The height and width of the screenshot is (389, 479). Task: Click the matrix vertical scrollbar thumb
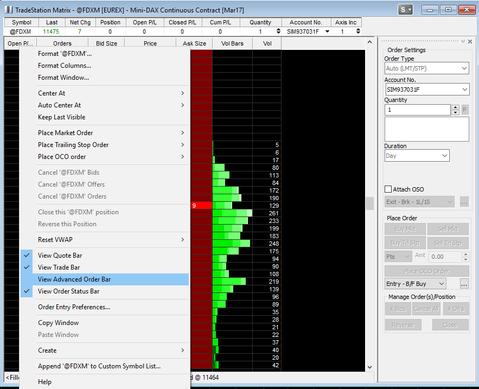[x=370, y=203]
